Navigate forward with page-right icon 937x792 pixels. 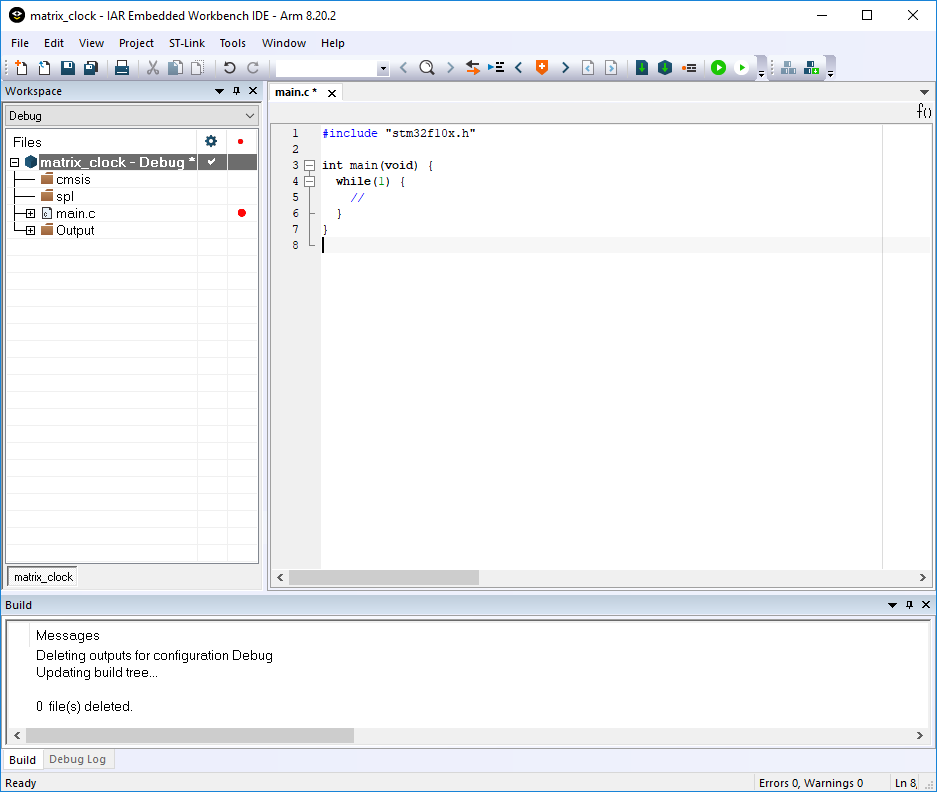[x=611, y=68]
